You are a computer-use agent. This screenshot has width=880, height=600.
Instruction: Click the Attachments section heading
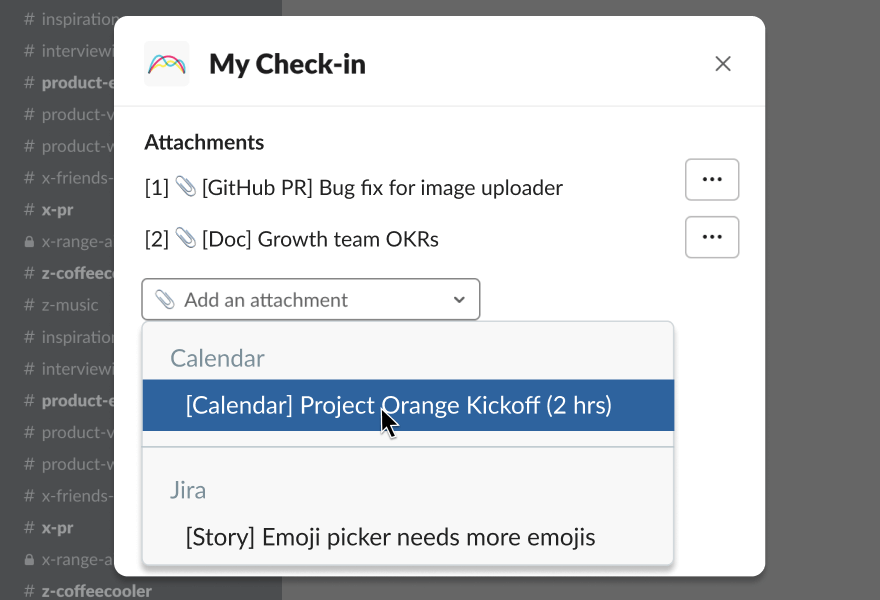click(x=204, y=142)
